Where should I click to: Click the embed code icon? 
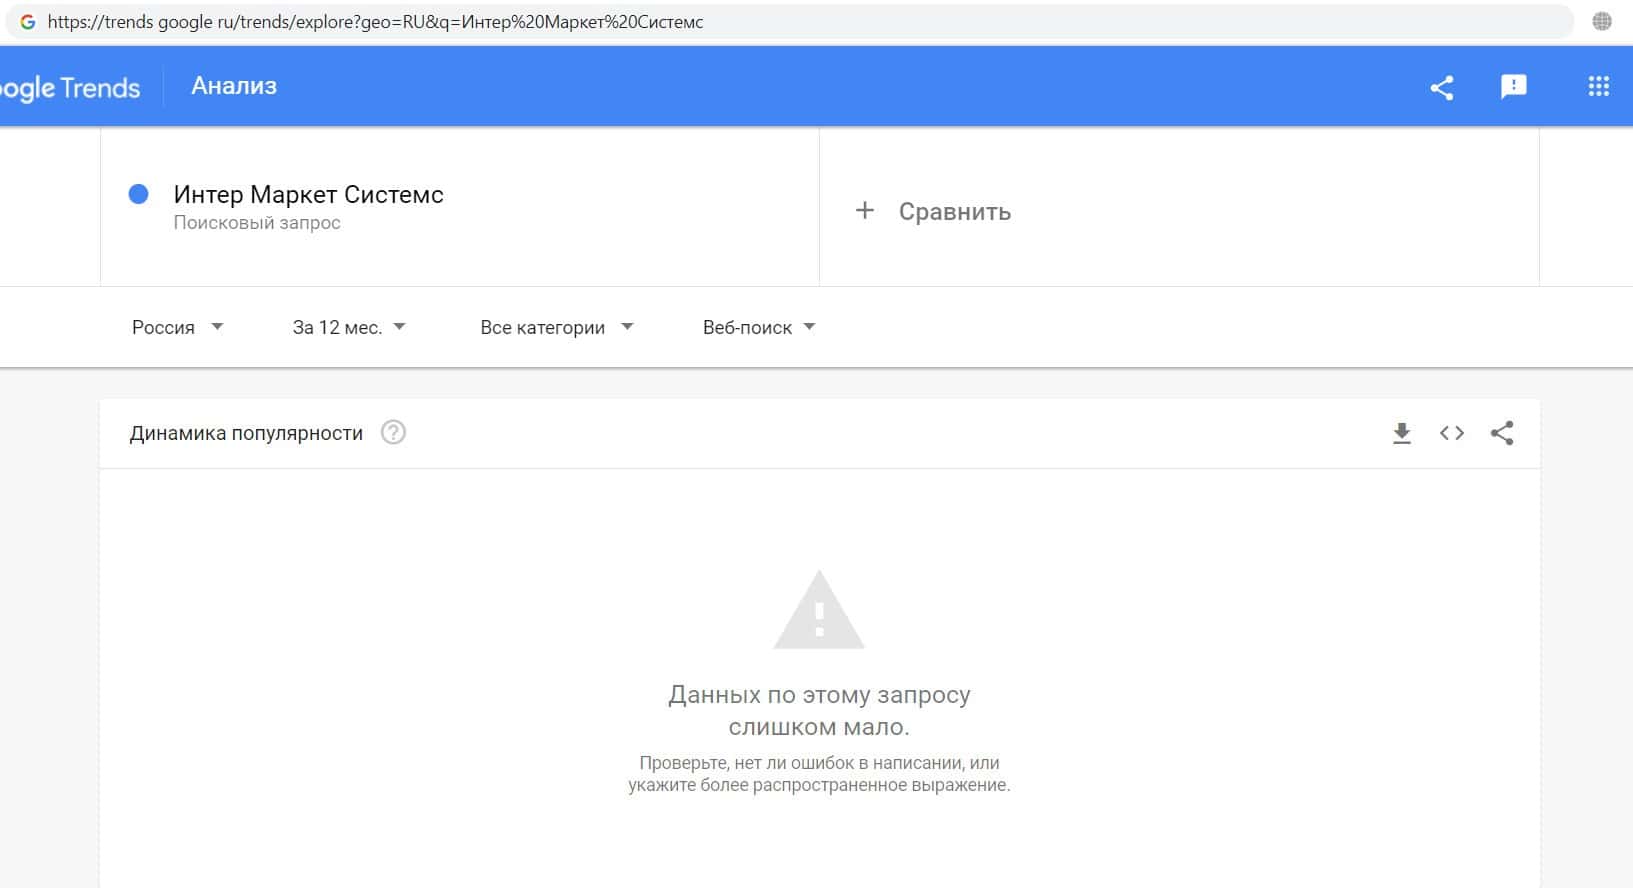point(1452,433)
